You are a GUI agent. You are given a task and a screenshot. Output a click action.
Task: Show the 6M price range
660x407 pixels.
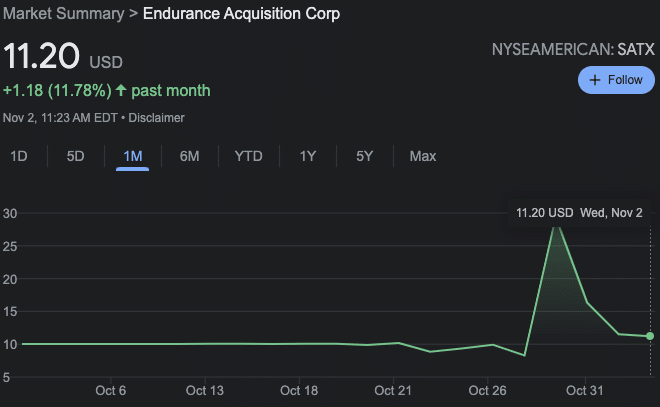click(189, 156)
